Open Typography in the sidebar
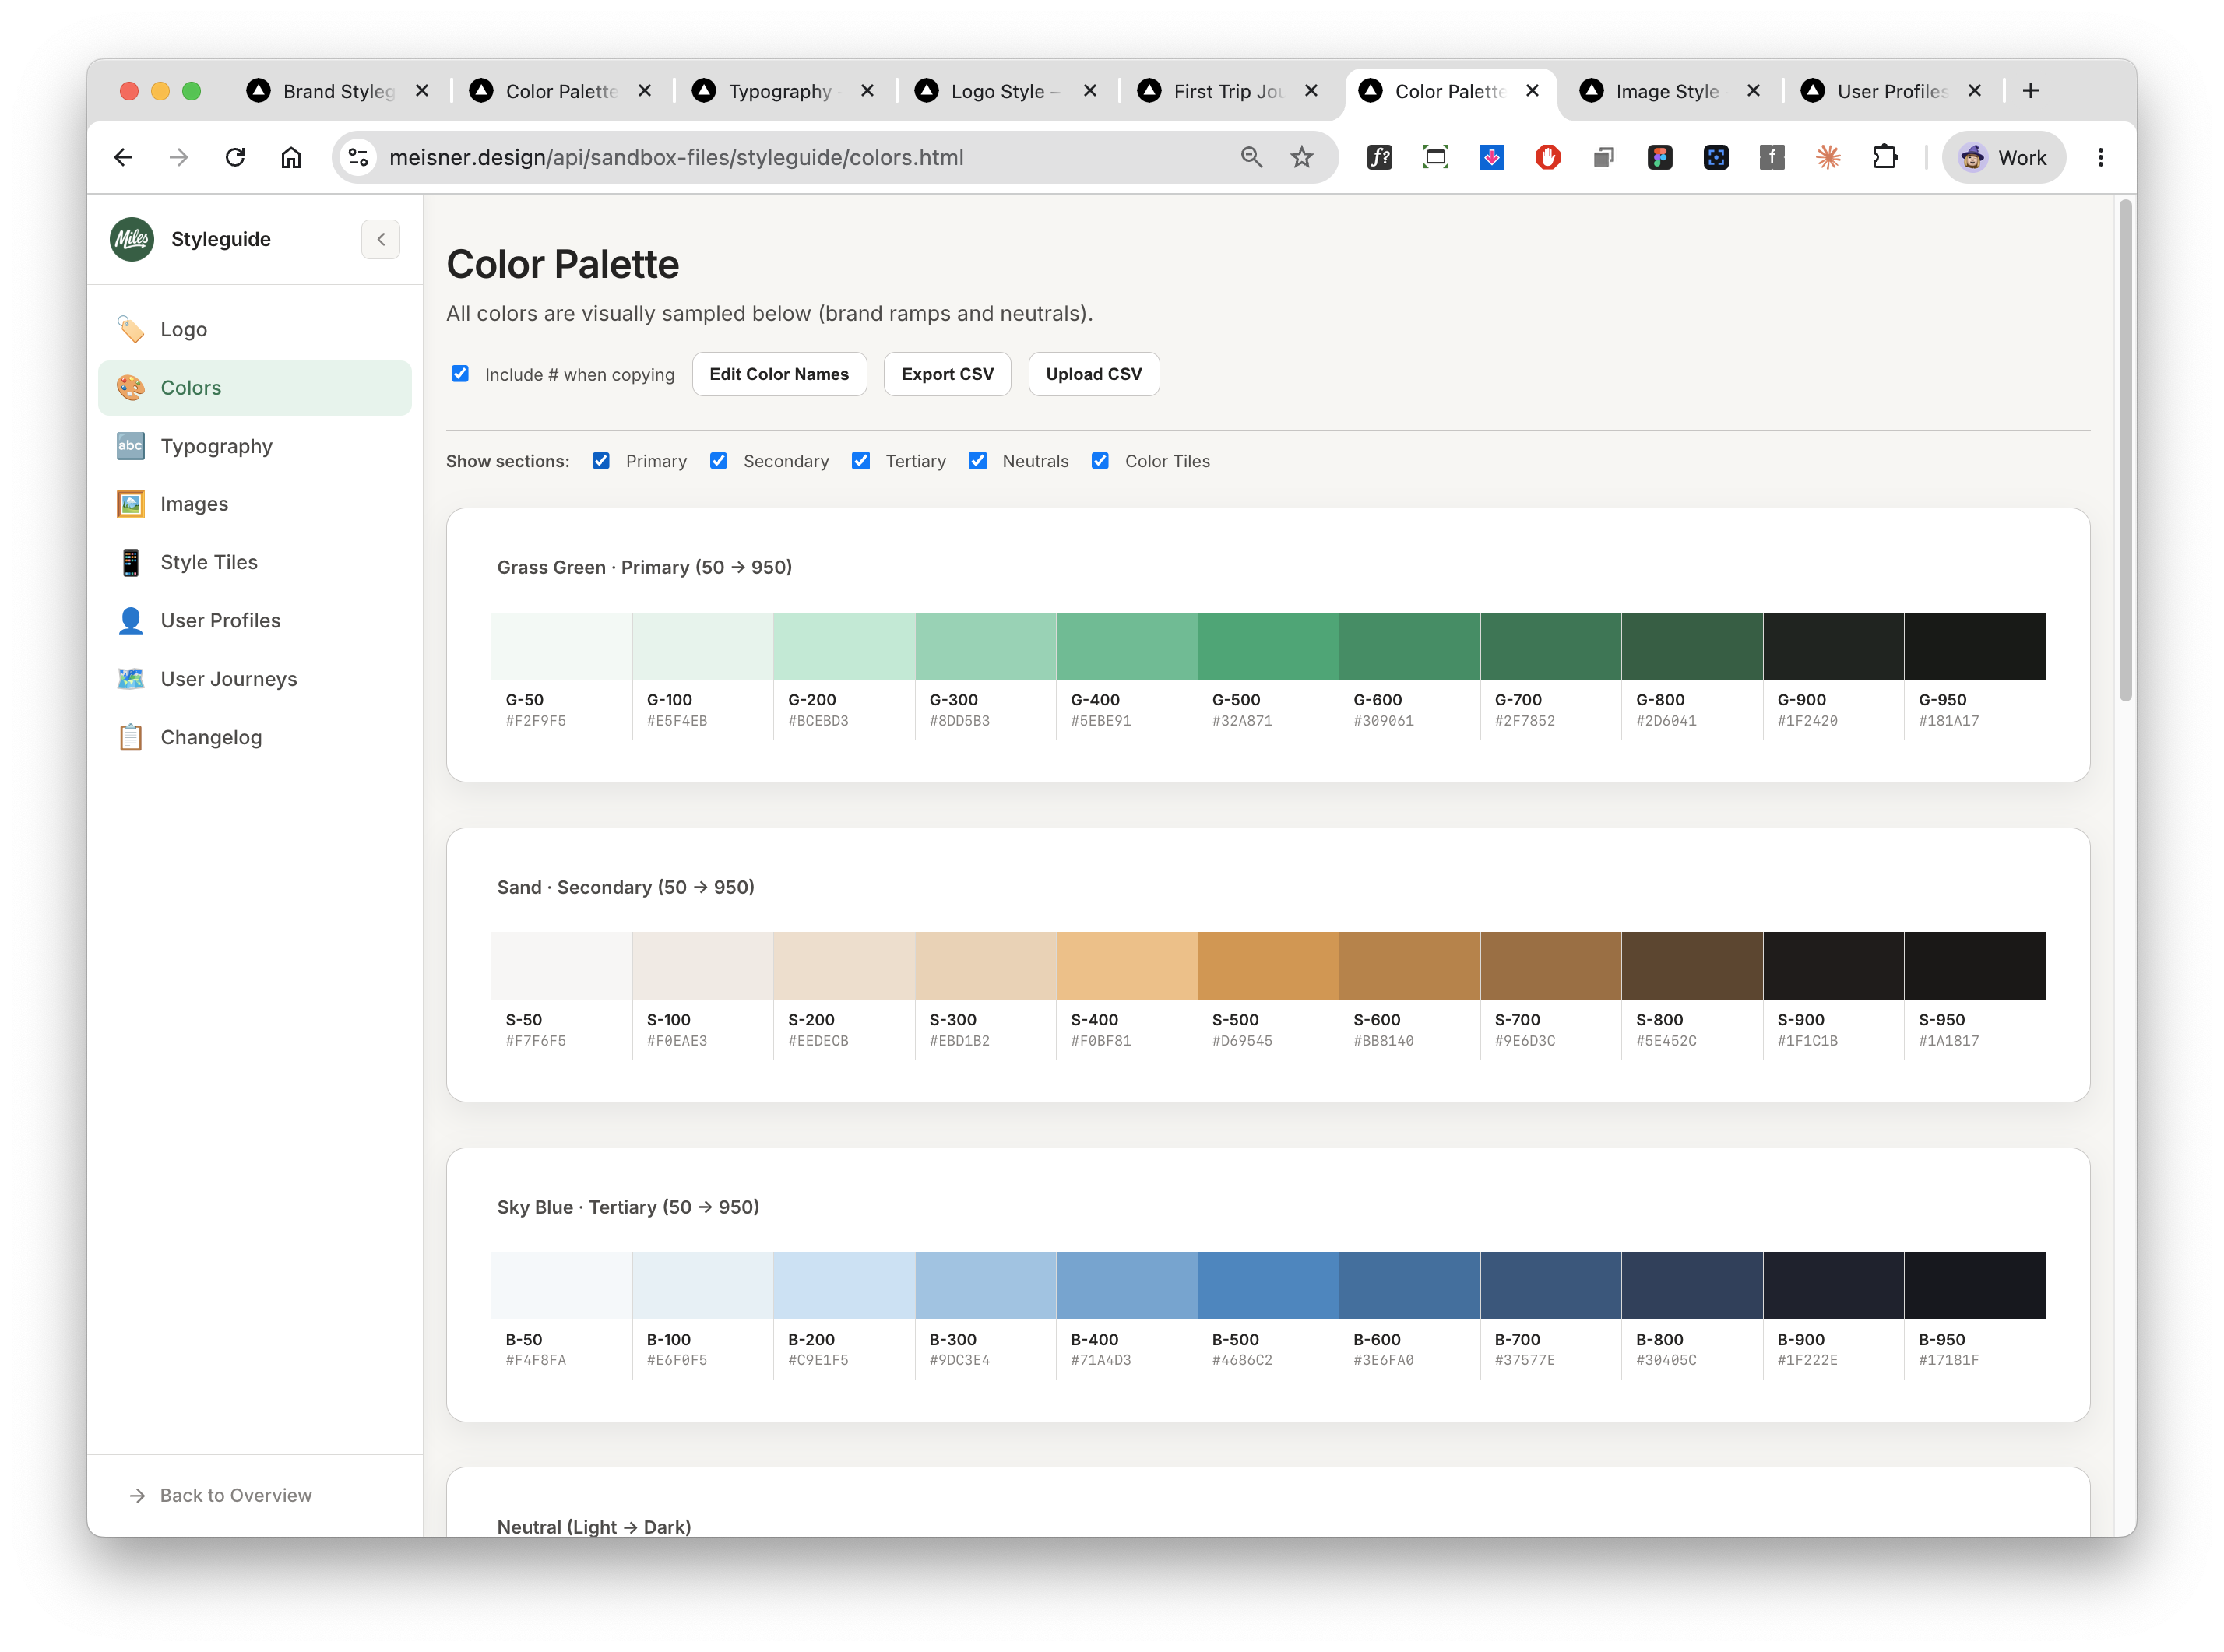This screenshot has width=2224, height=1652. pyautogui.click(x=255, y=446)
